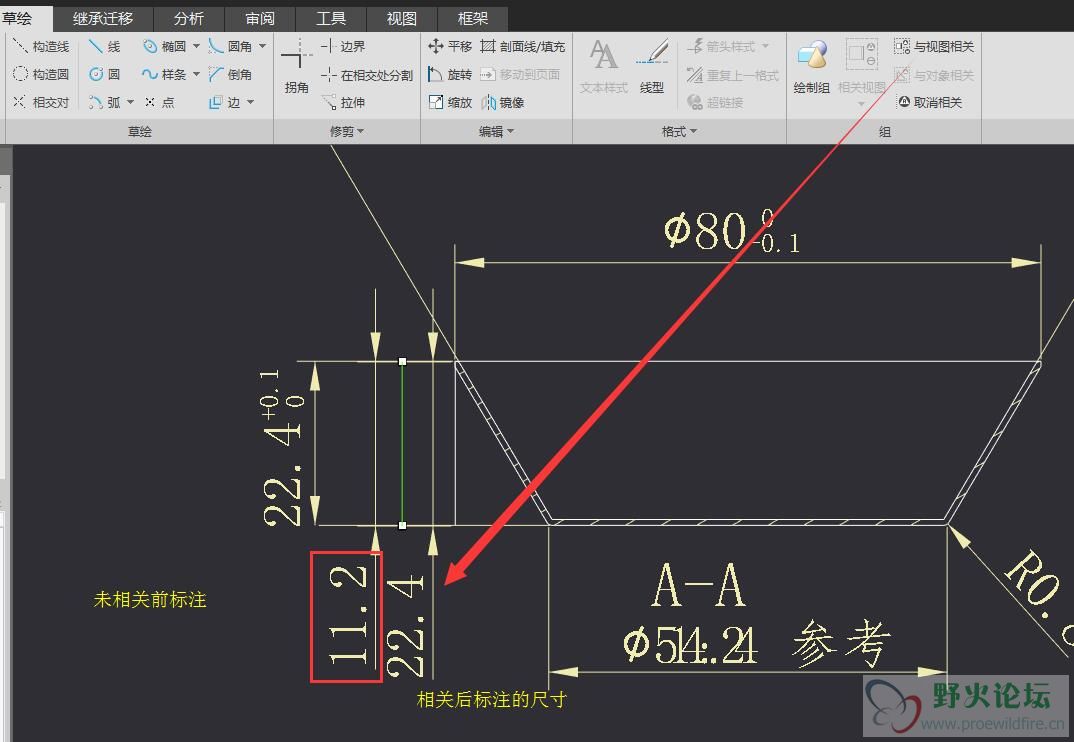Click 取消相关 unrelate command
Viewport: 1074px width, 742px height.
click(x=930, y=102)
